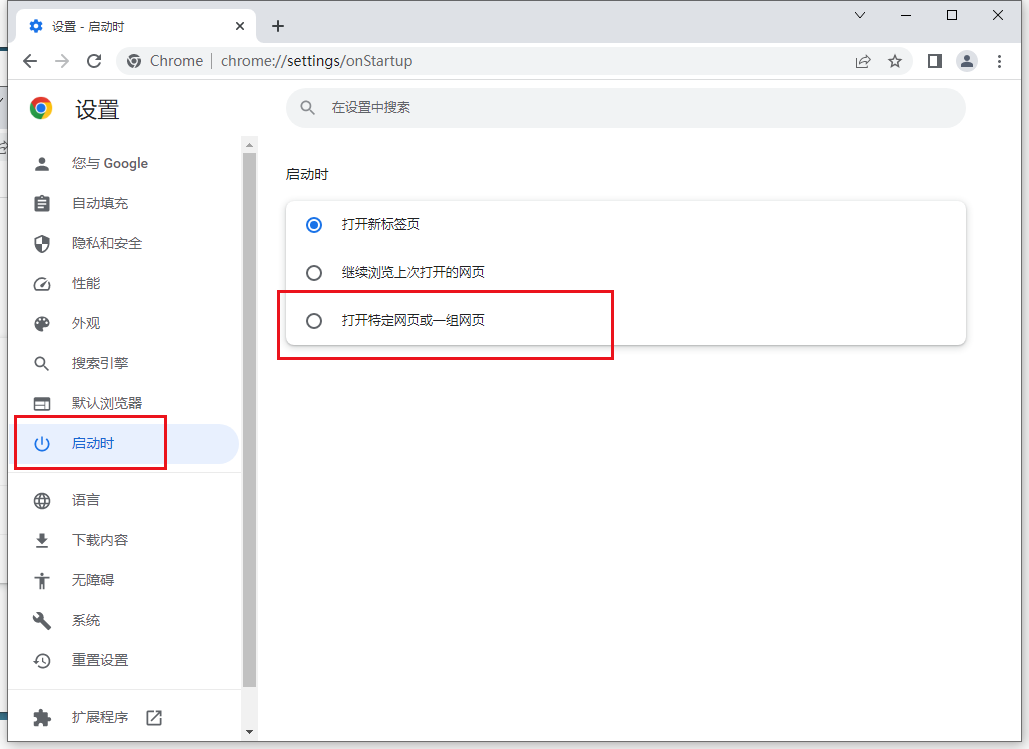This screenshot has height=749, width=1029.
Task: Click the 无障碍 accessibility icon
Action: (x=42, y=581)
